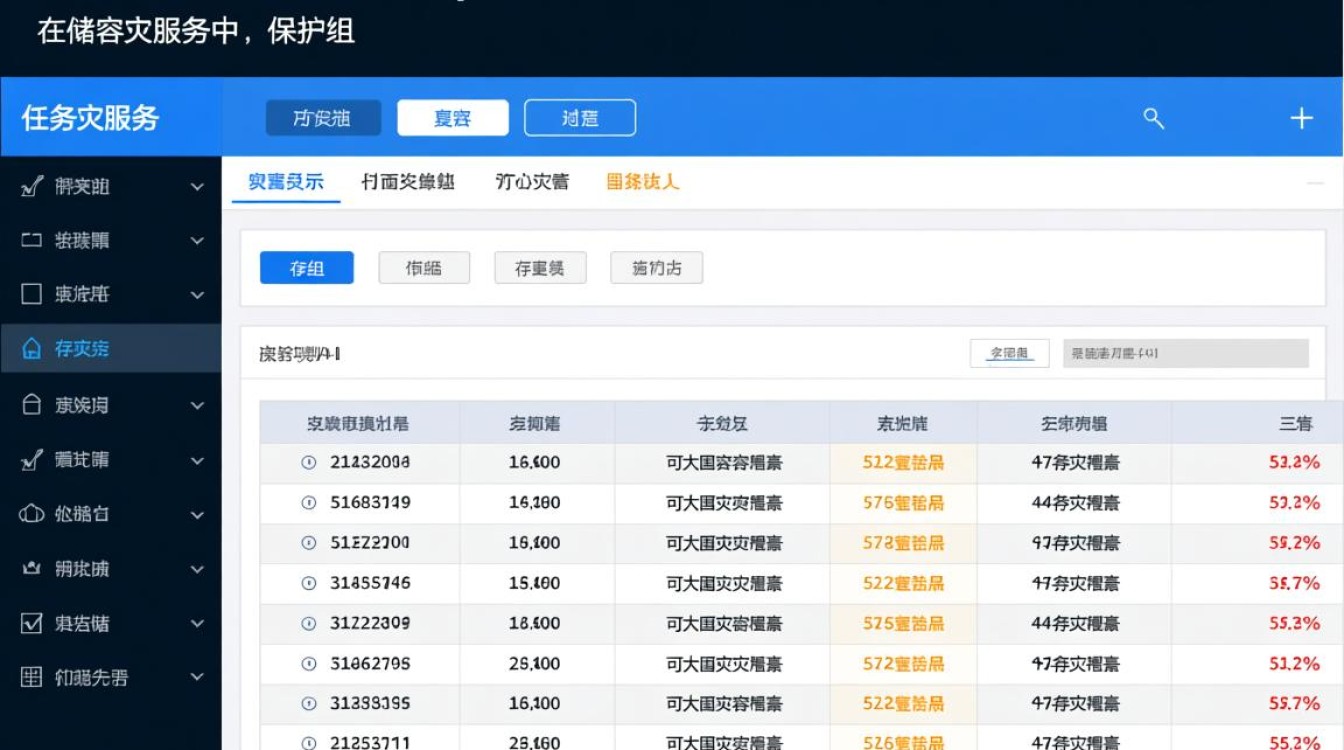Click the plus icon at top right
This screenshot has width=1344, height=750.
pyautogui.click(x=1301, y=117)
